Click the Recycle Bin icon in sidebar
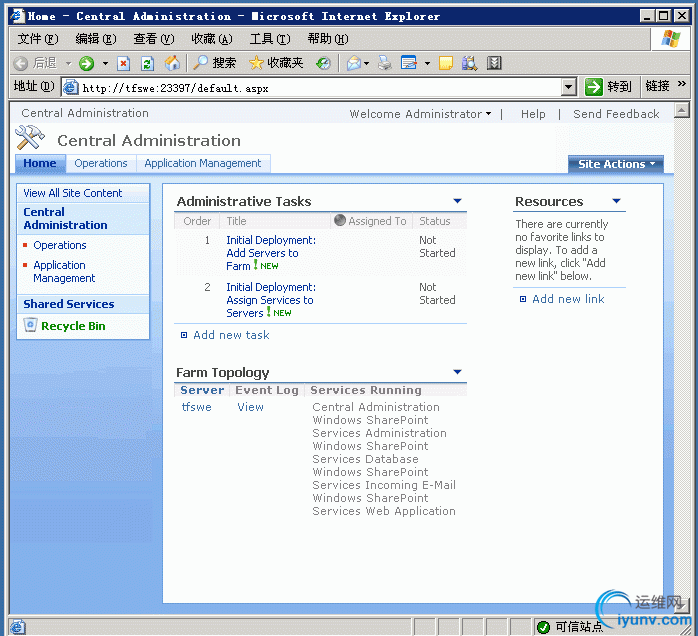 pyautogui.click(x=30, y=325)
